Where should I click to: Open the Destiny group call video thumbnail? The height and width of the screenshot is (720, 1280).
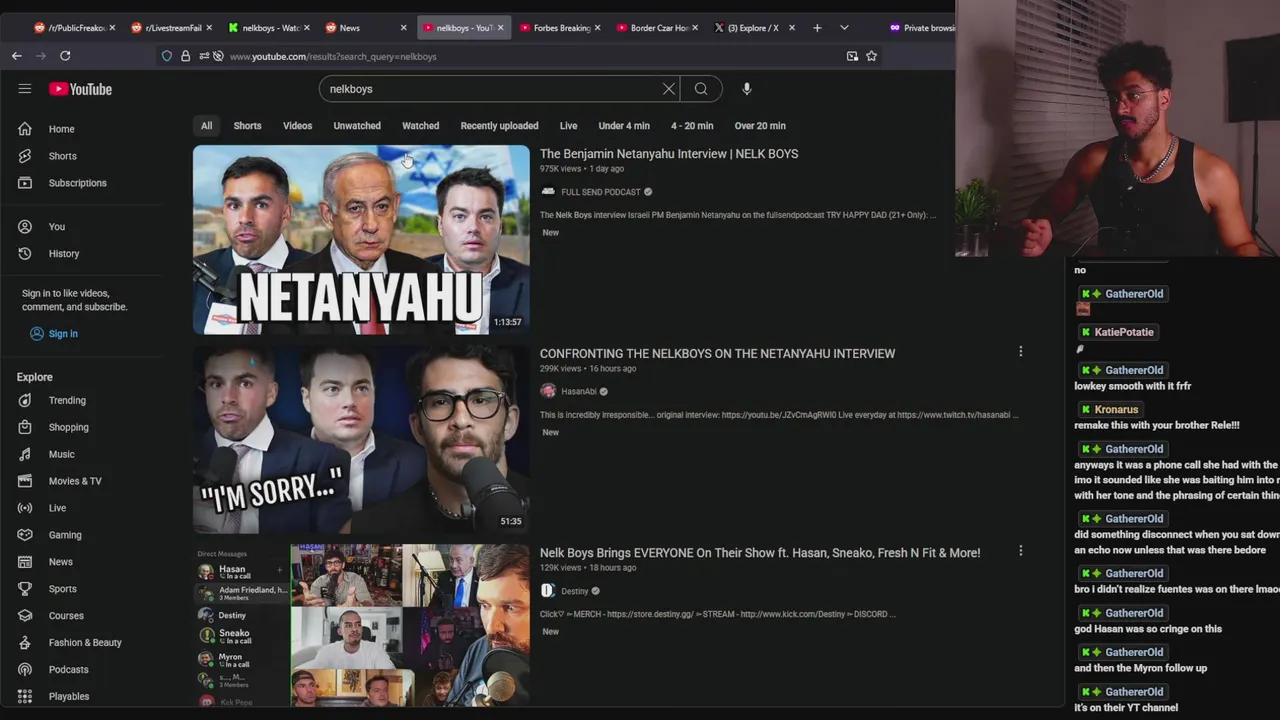click(x=361, y=626)
